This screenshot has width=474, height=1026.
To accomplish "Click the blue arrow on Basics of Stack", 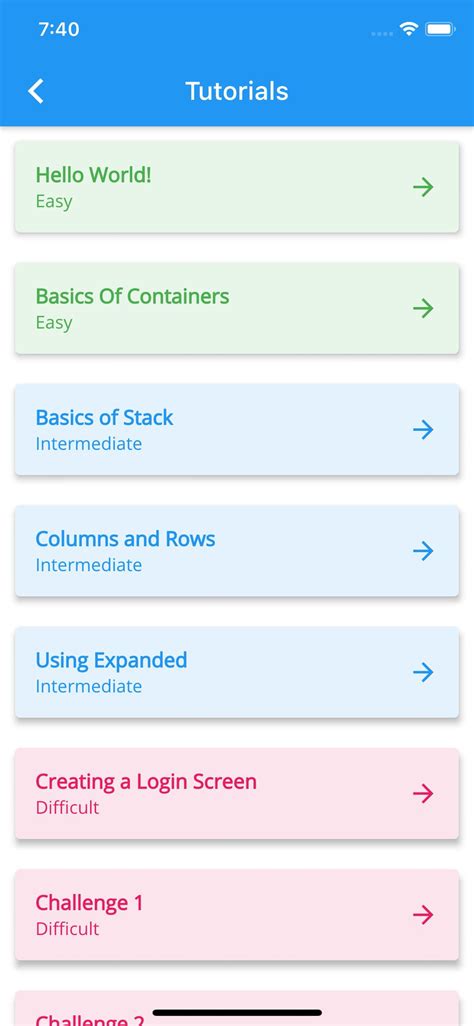I will (424, 430).
